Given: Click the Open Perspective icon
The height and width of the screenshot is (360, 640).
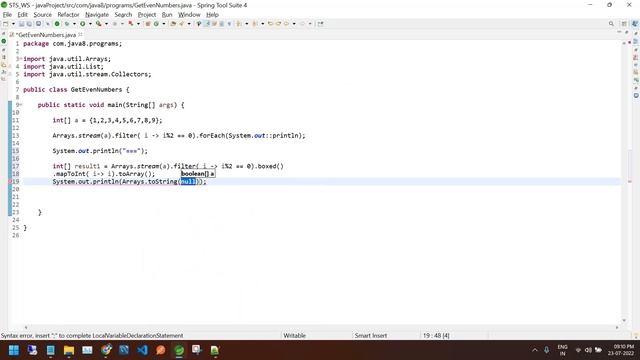Looking at the screenshot, I should tap(624, 24).
